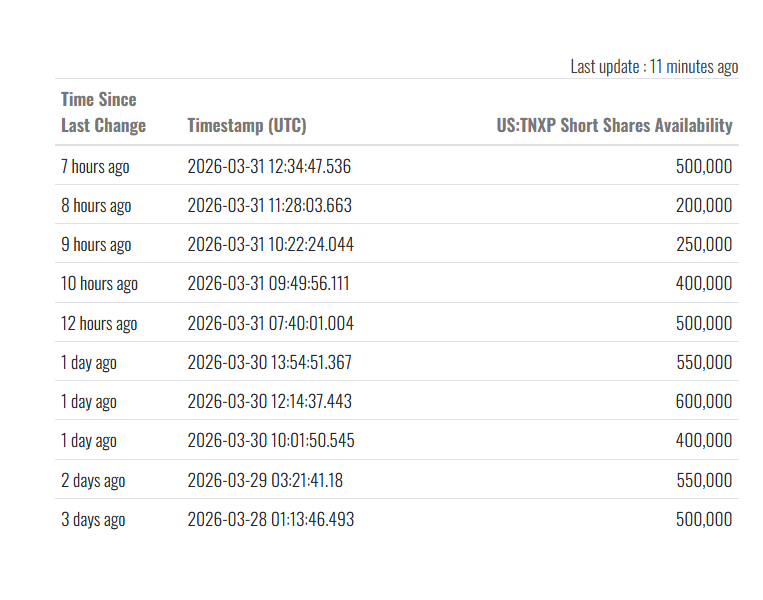Select the '9 hours ago' cell

(96, 244)
